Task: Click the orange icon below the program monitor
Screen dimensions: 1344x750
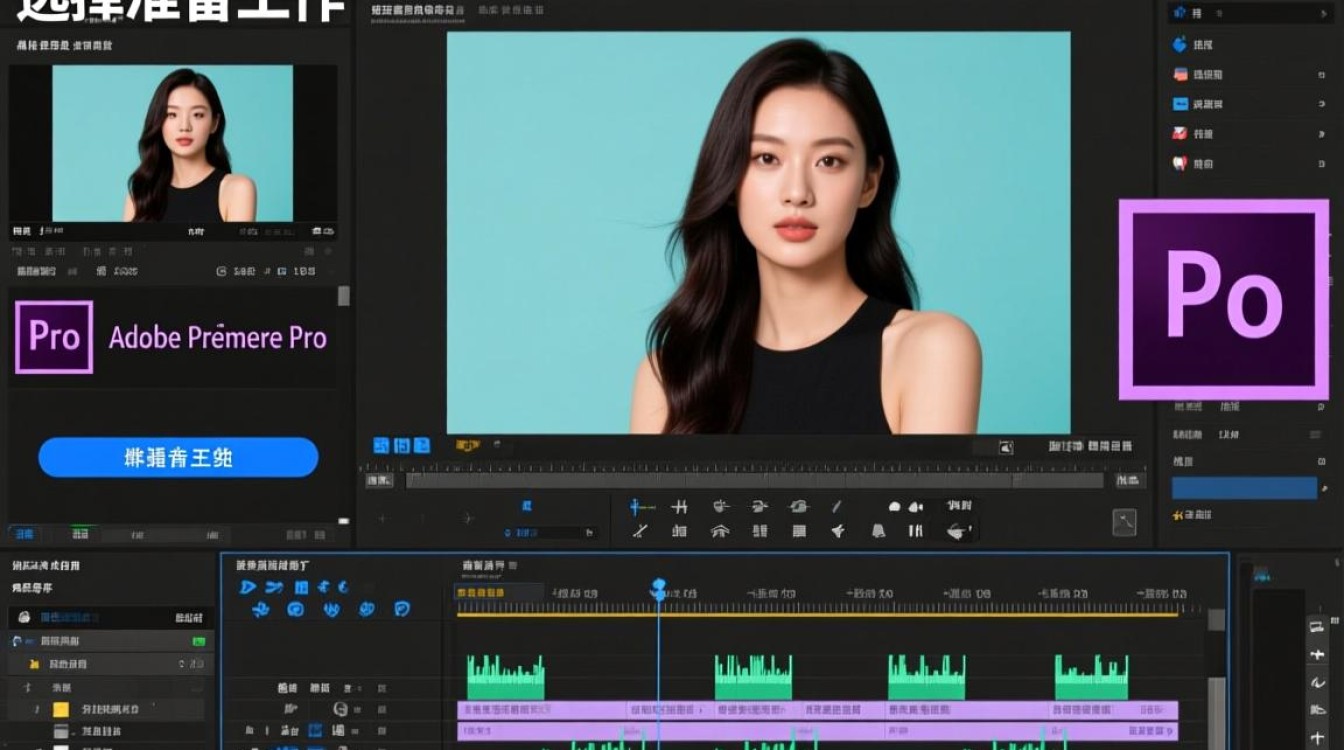Action: click(x=467, y=445)
